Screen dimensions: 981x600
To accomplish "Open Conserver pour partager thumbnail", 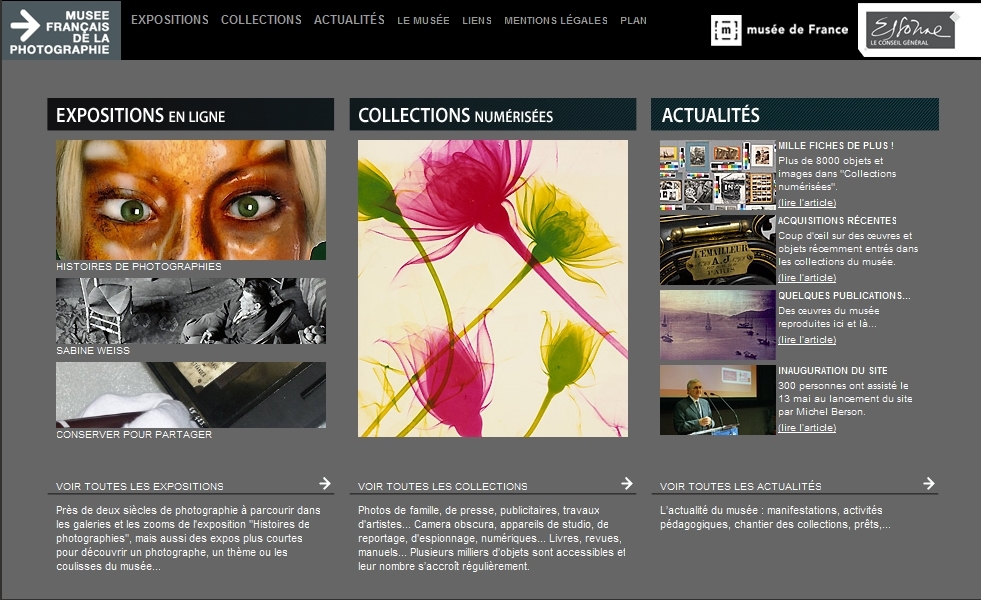I will [x=191, y=395].
